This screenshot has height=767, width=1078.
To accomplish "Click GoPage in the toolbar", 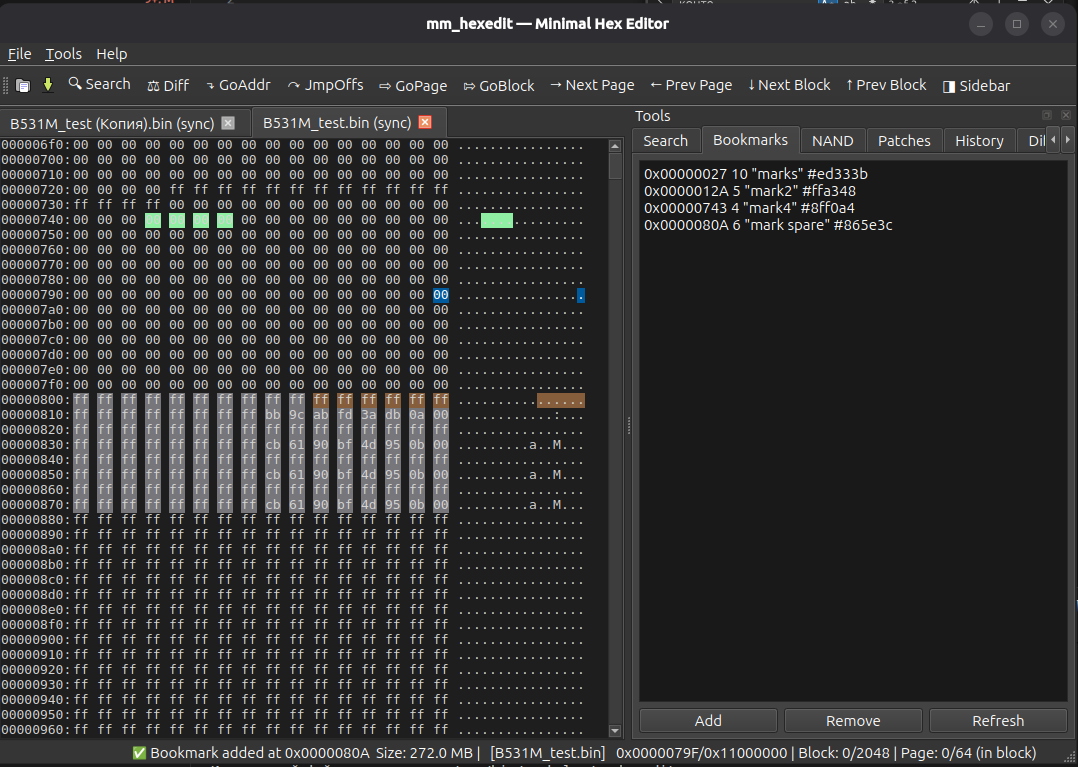I will coord(412,86).
